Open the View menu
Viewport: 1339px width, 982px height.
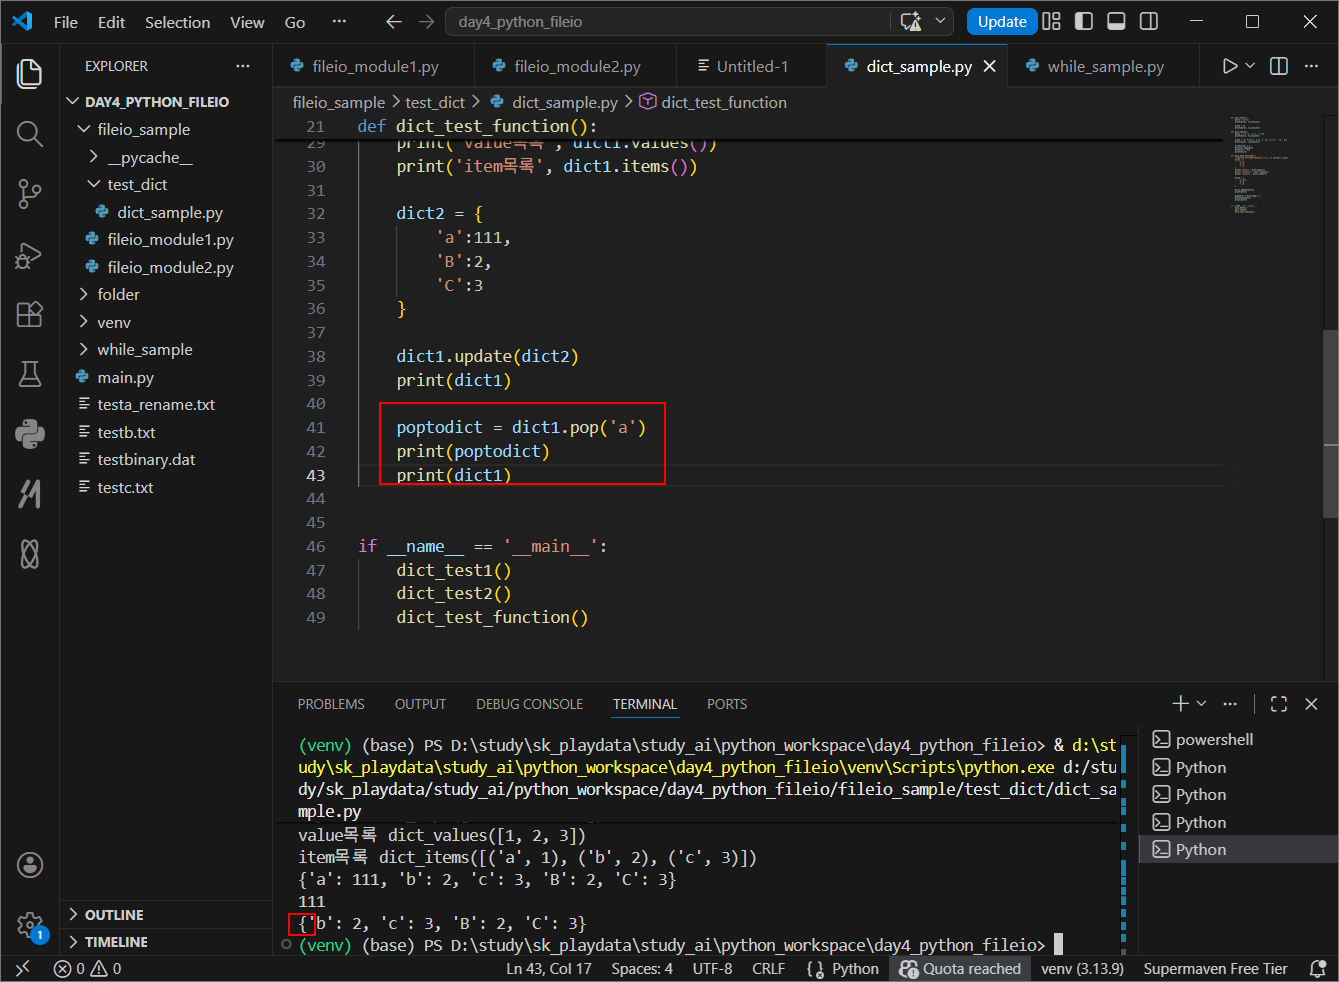[247, 22]
